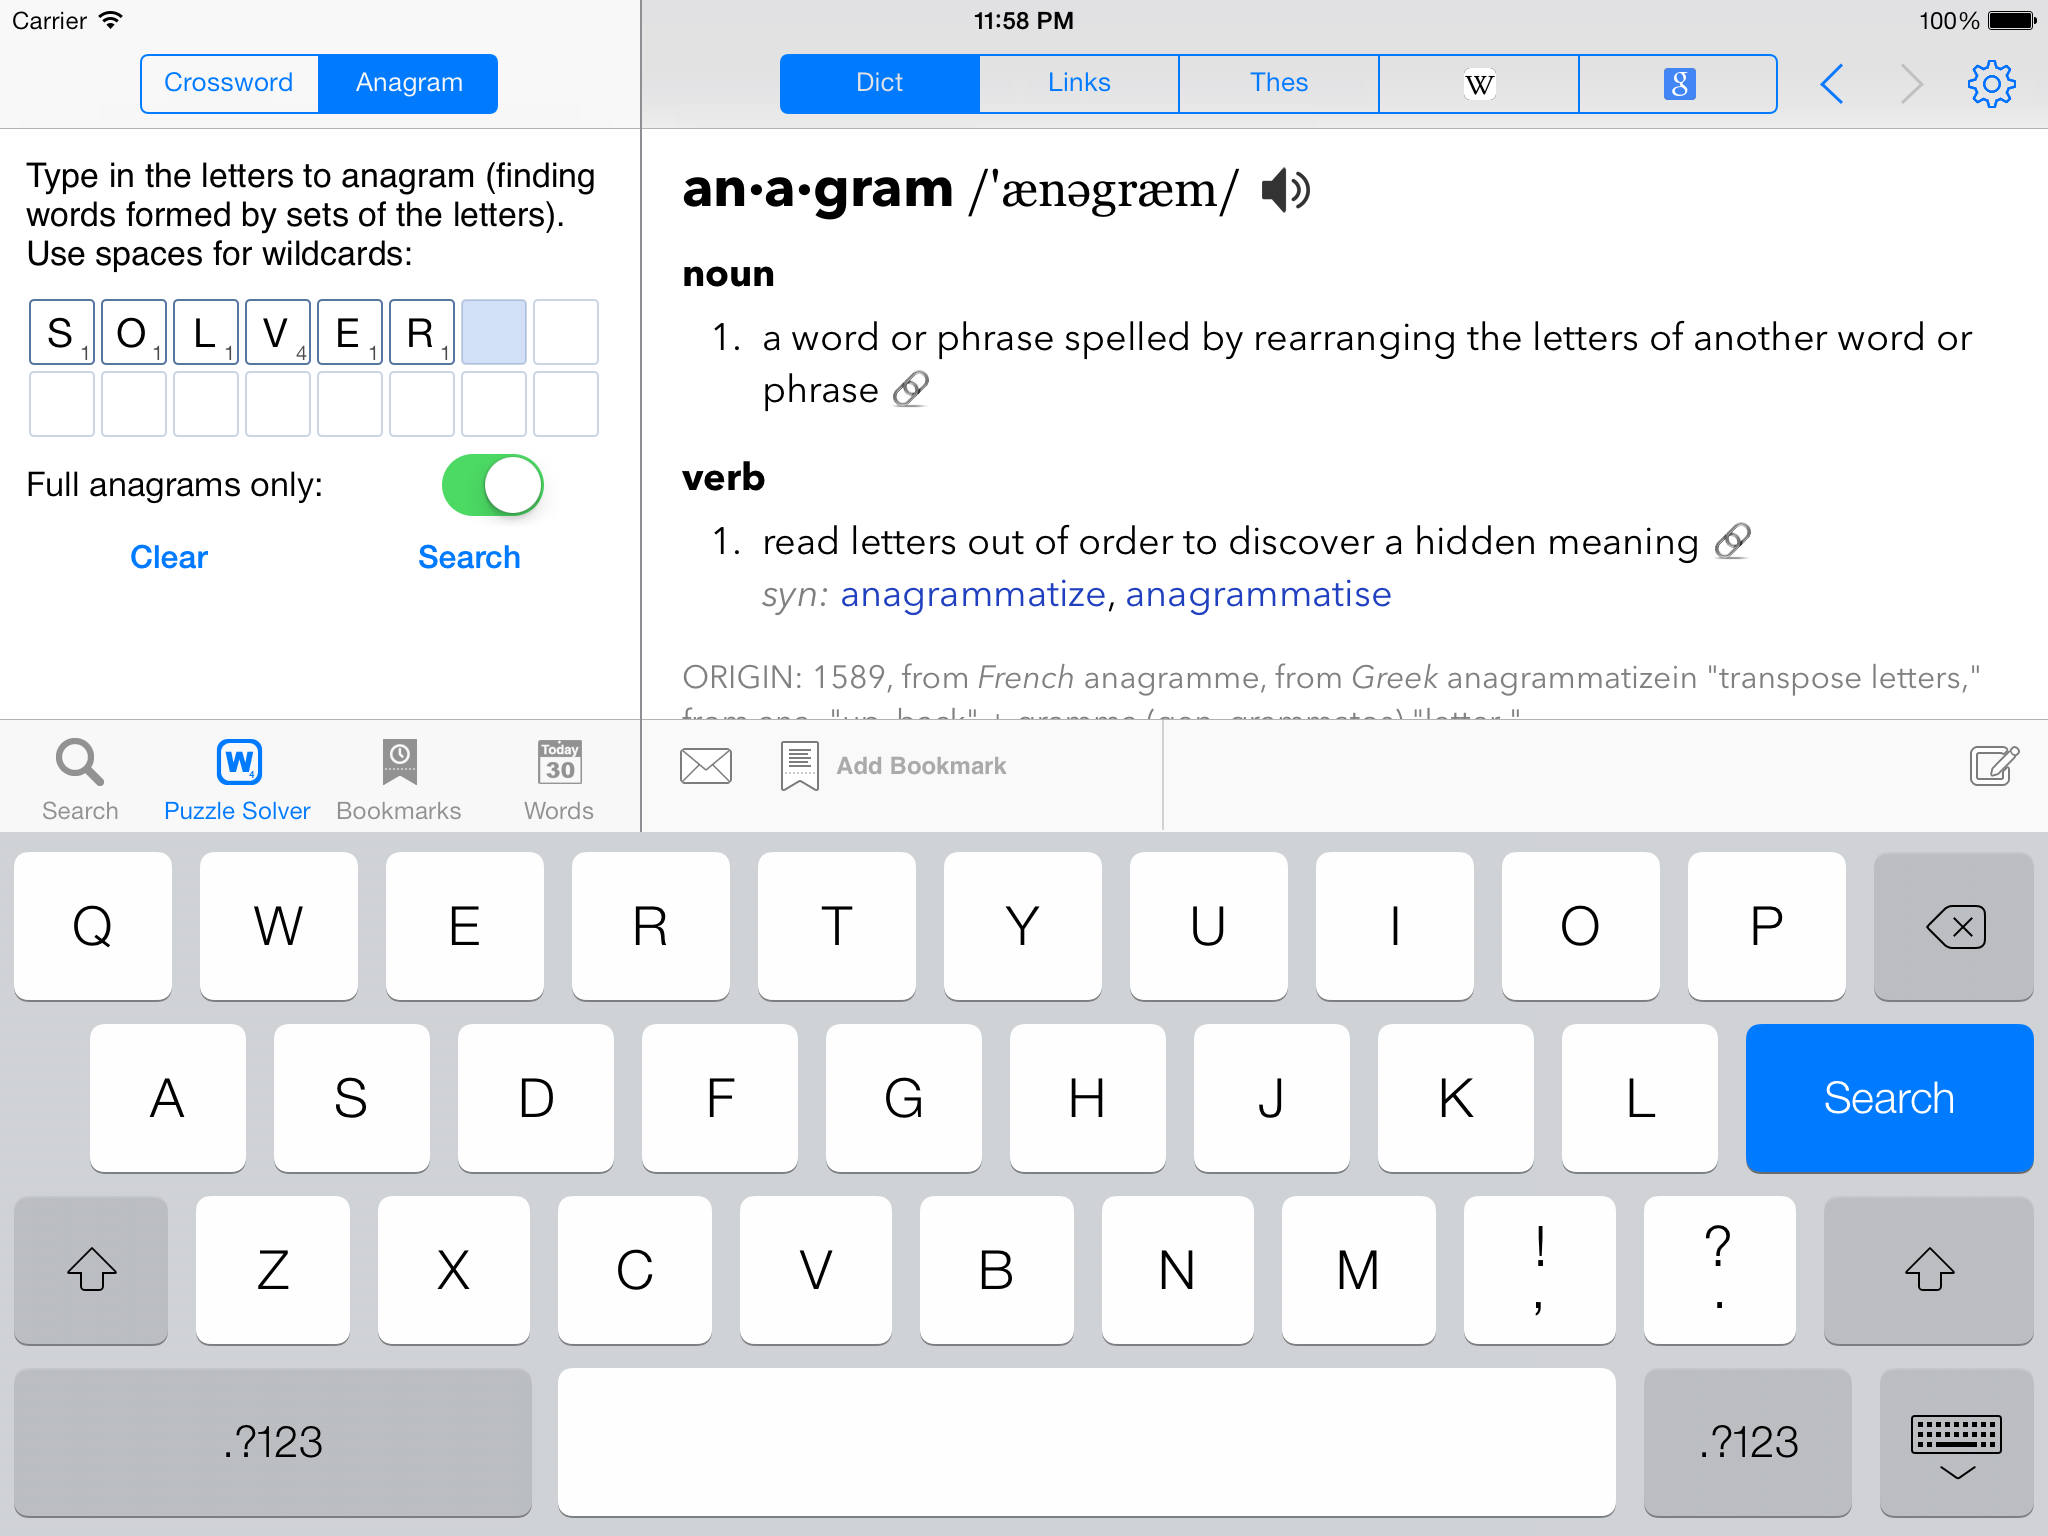Switch to the Crossword tab
Screen dimensions: 2048x1536
229,84
